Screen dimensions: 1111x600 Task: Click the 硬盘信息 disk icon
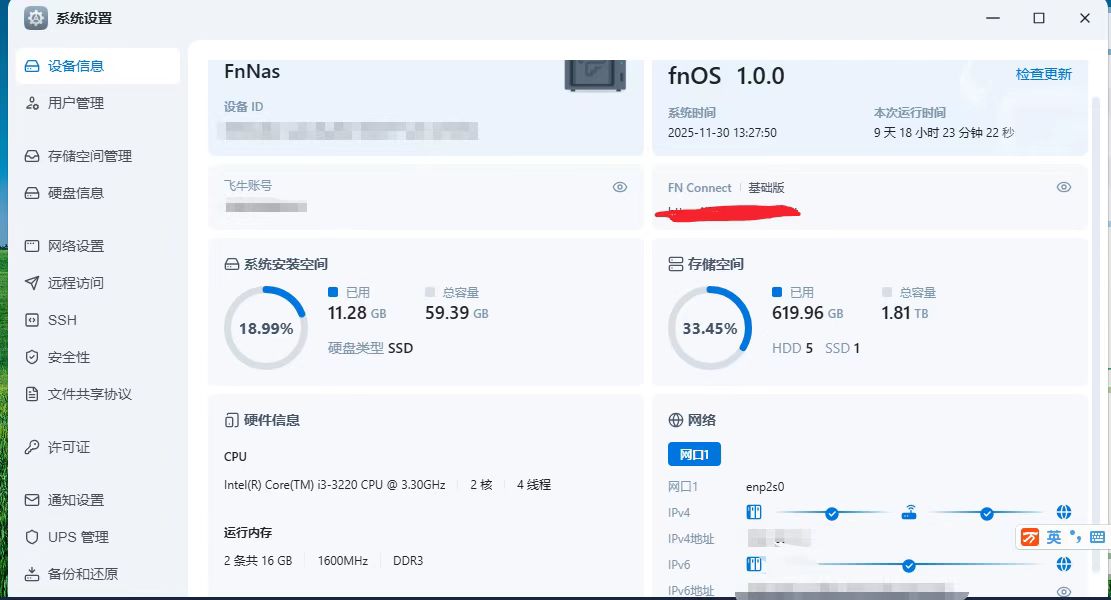32,193
